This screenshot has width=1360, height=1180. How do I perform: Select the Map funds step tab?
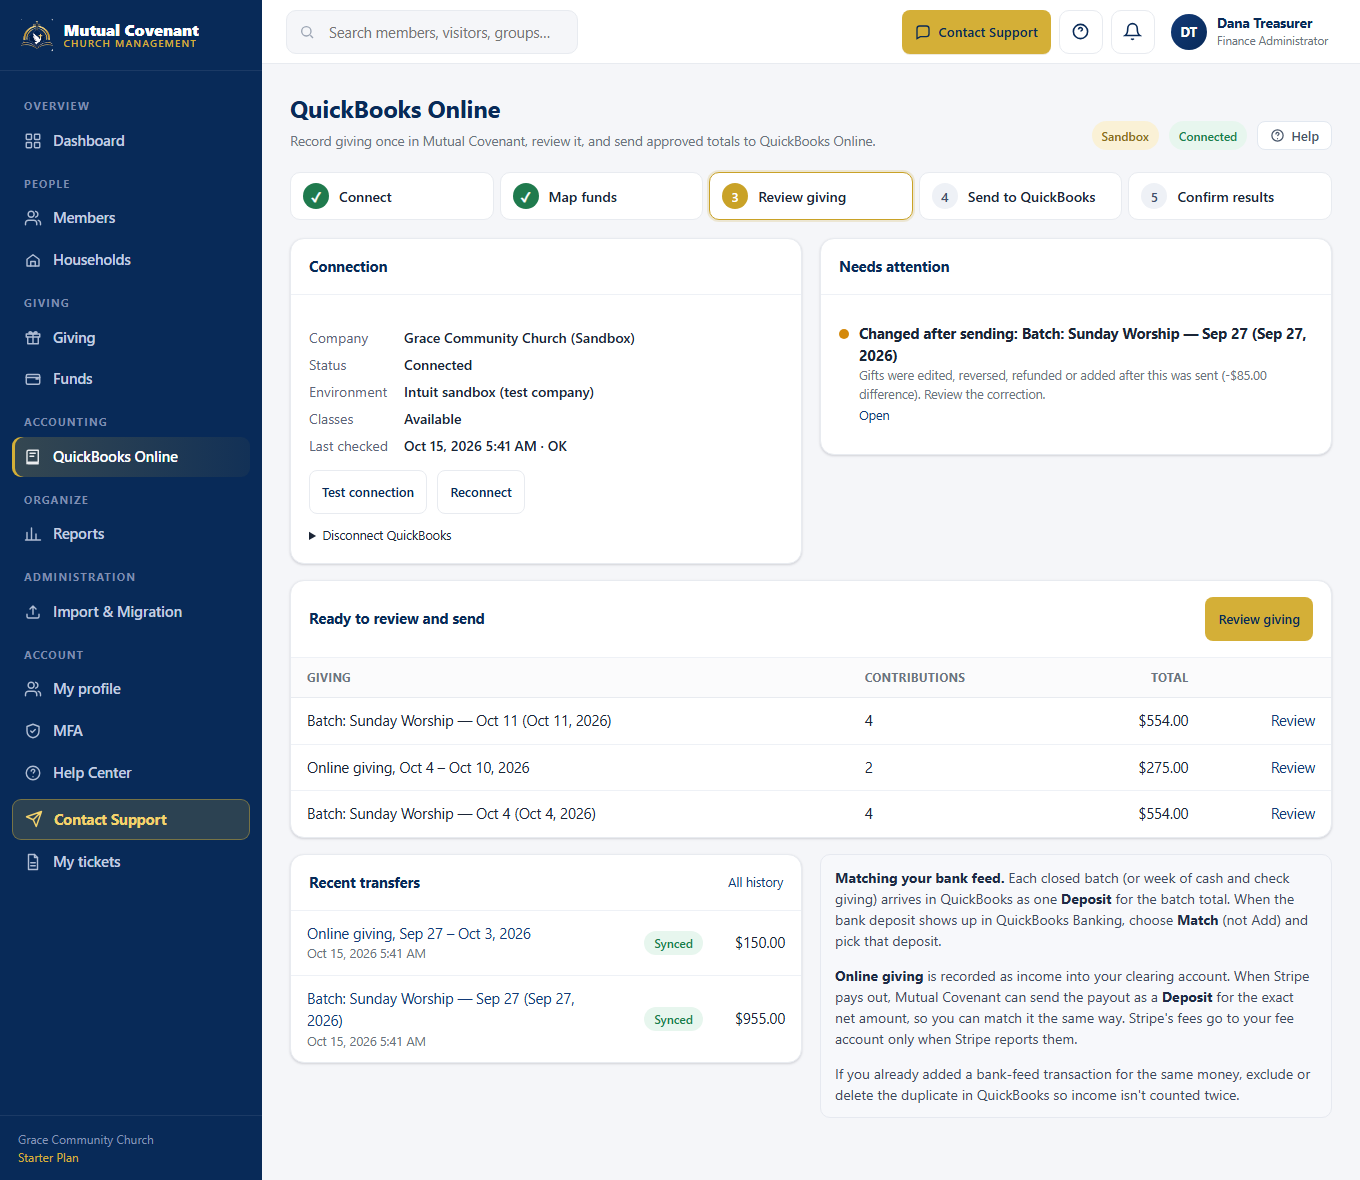pyautogui.click(x=601, y=196)
